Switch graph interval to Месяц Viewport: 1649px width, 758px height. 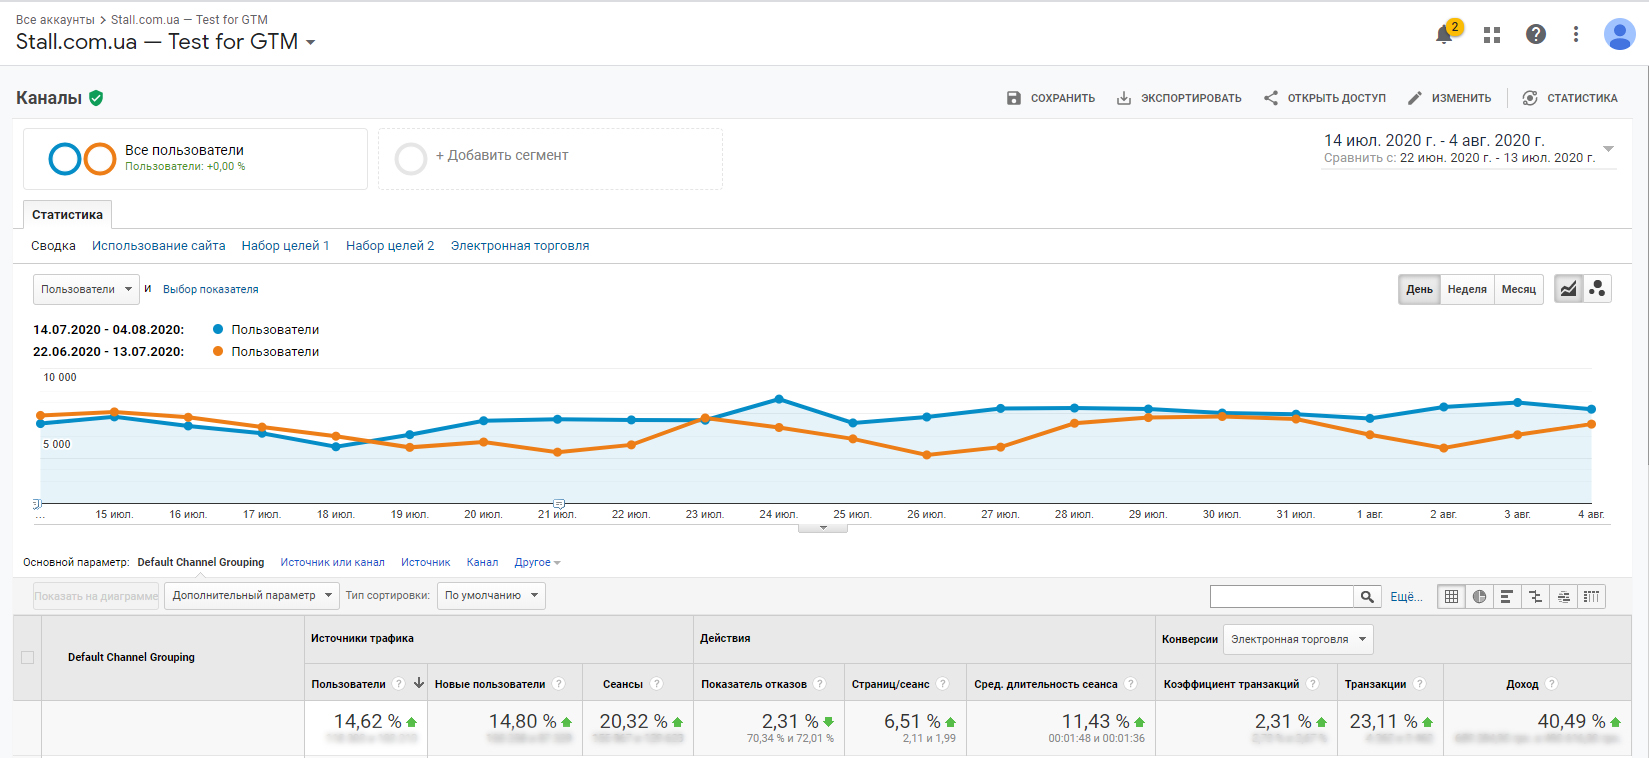pos(1518,289)
